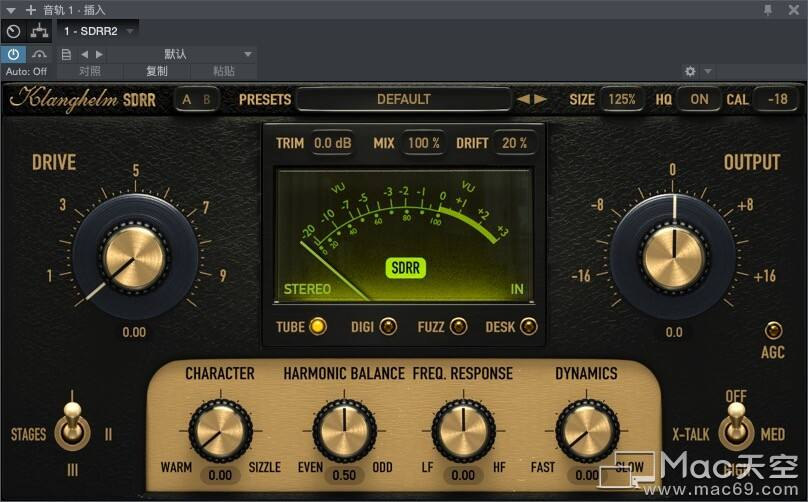Click the DRIVE knob

click(x=134, y=257)
